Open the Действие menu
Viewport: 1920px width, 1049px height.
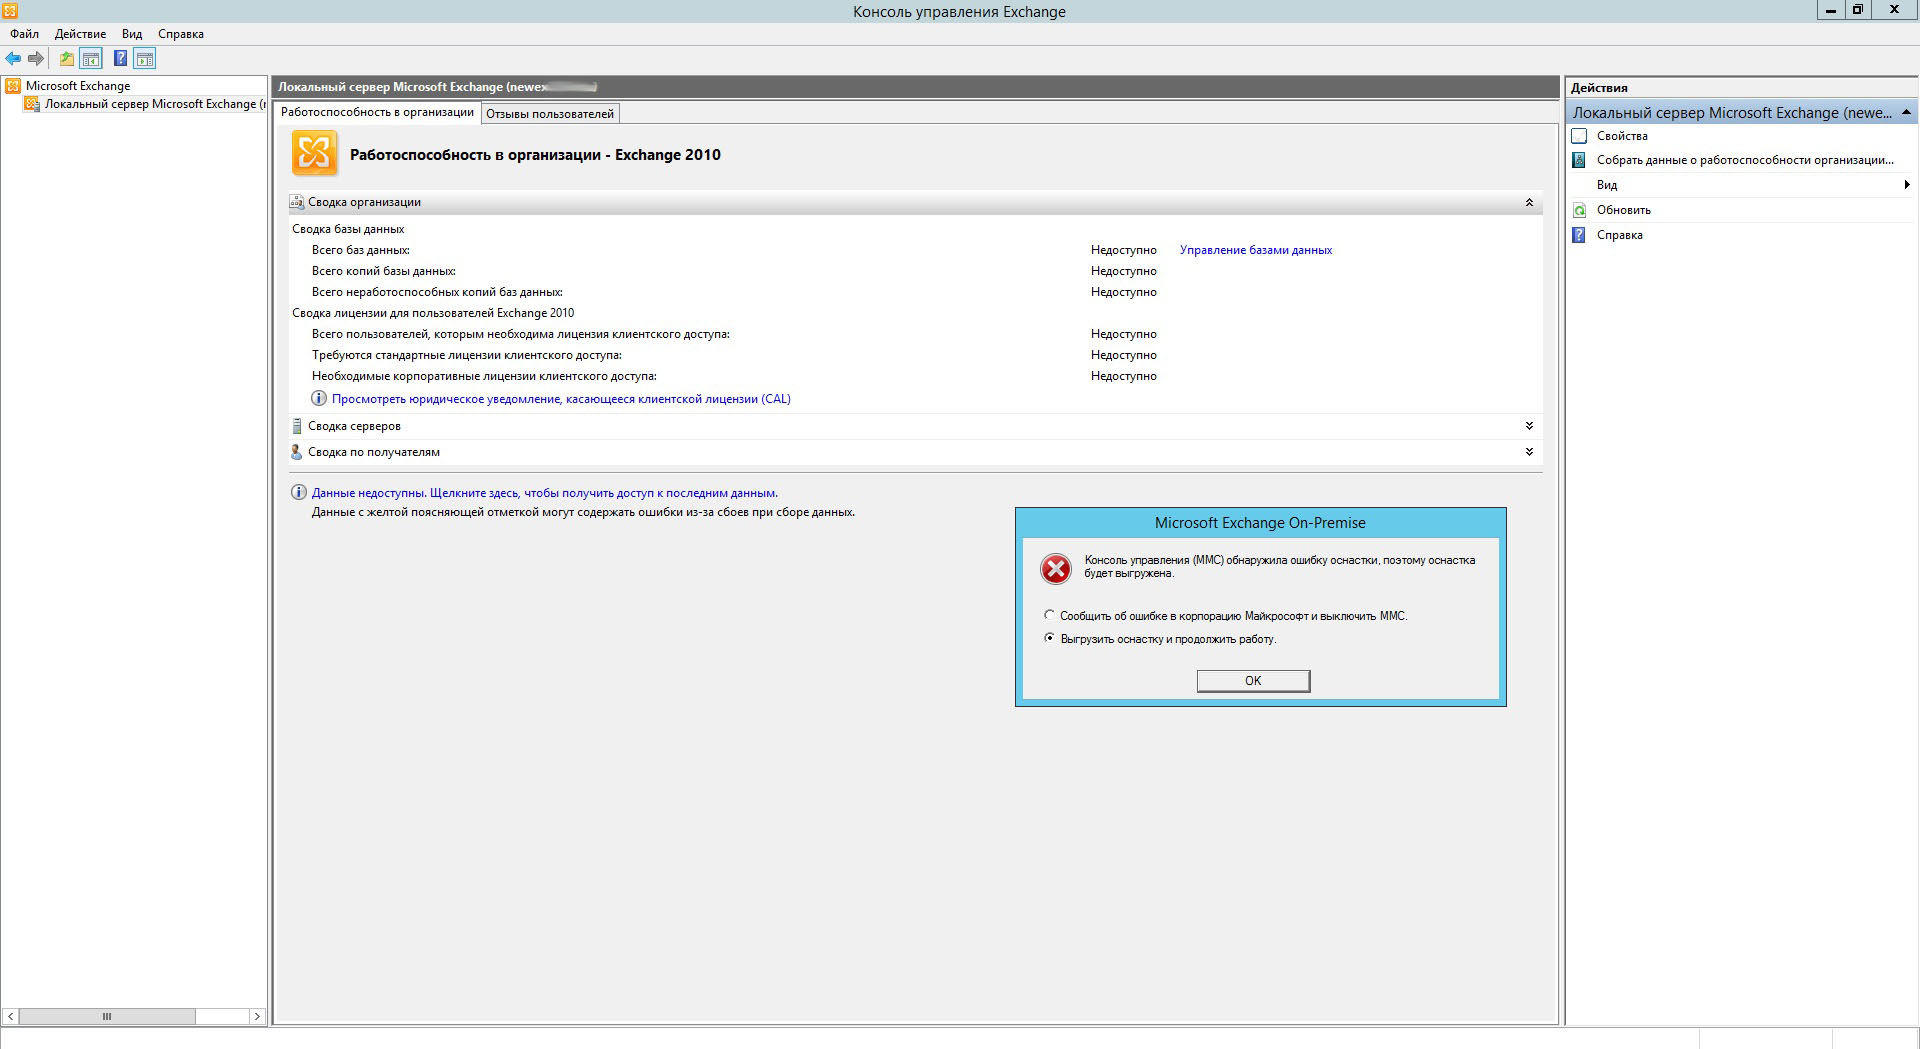tap(80, 34)
